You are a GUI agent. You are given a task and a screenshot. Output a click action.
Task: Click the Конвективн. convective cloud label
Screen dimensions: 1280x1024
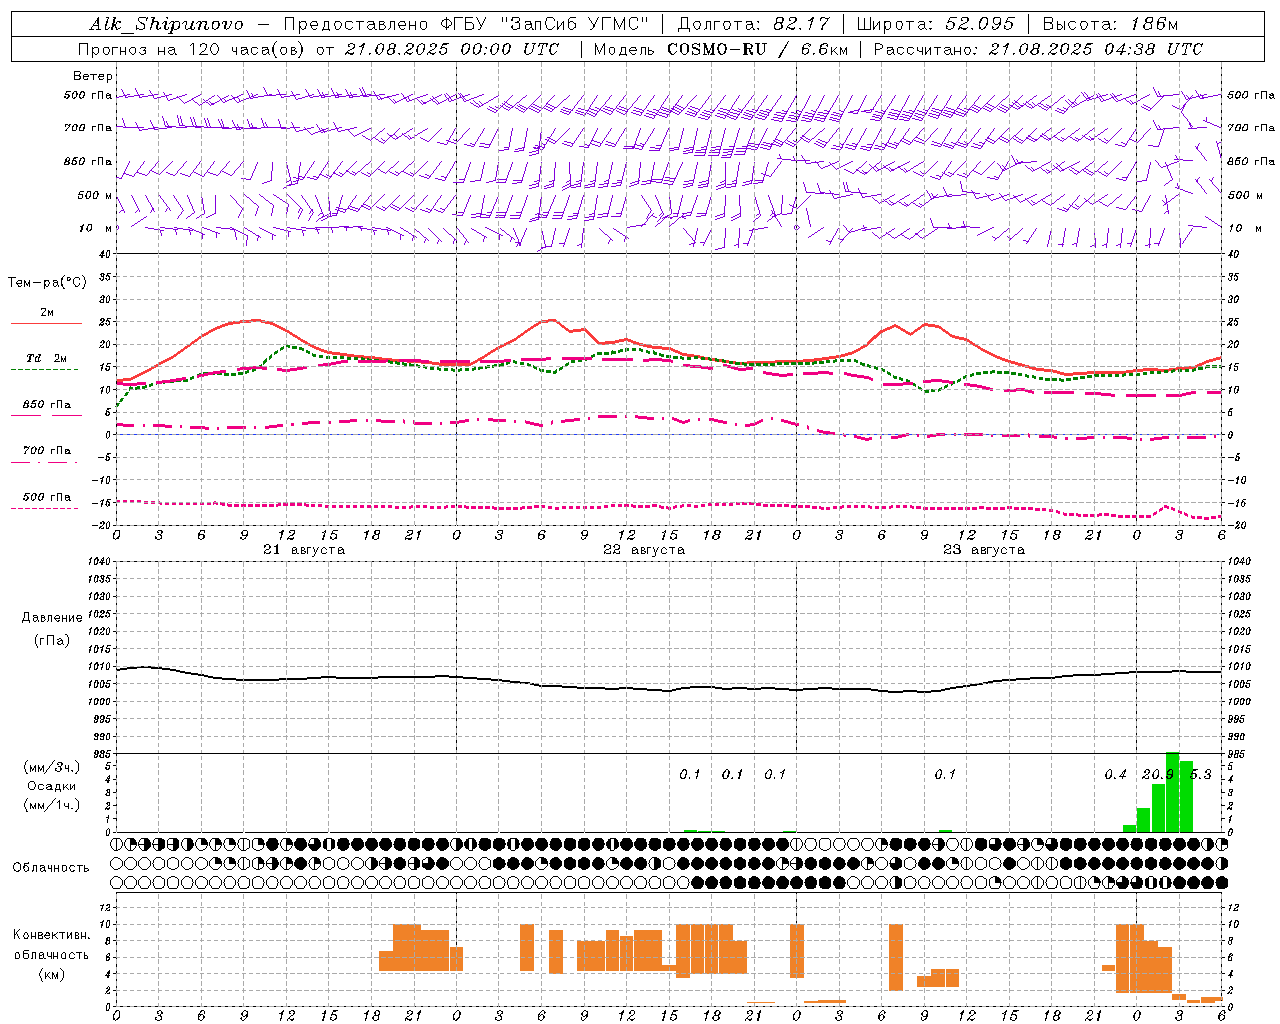click(x=52, y=935)
